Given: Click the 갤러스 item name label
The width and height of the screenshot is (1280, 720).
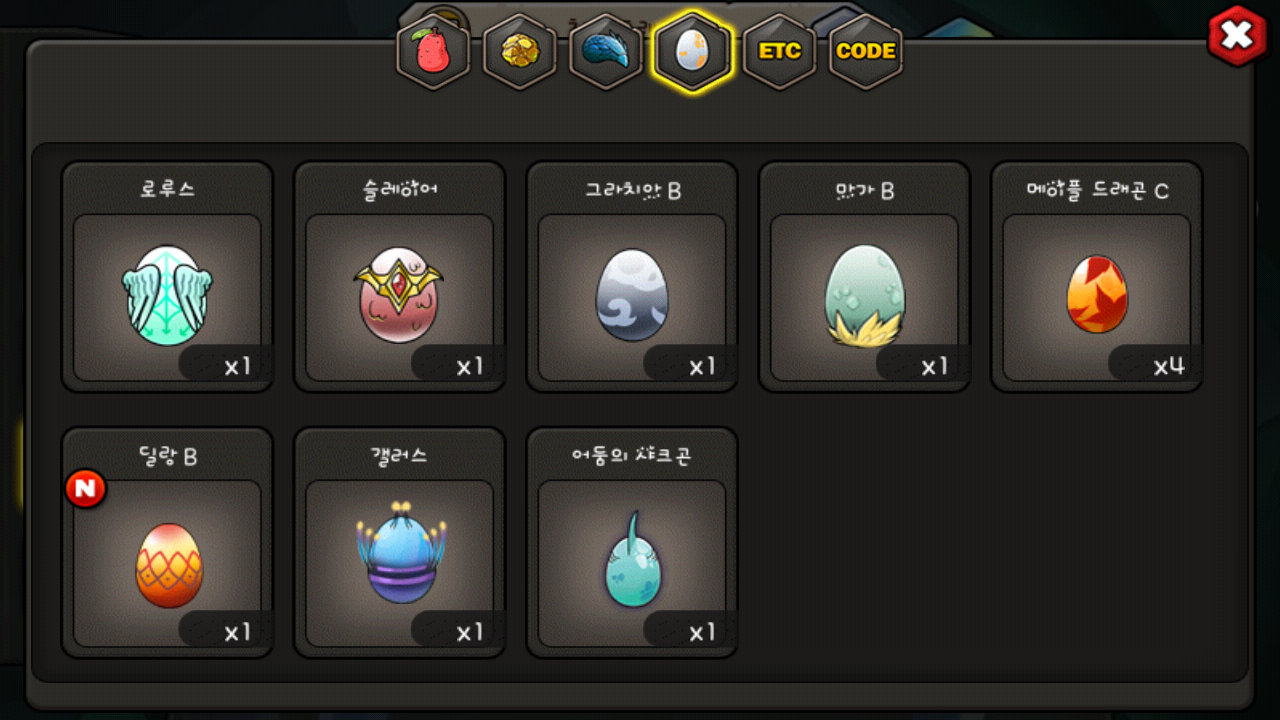Looking at the screenshot, I should 399,456.
